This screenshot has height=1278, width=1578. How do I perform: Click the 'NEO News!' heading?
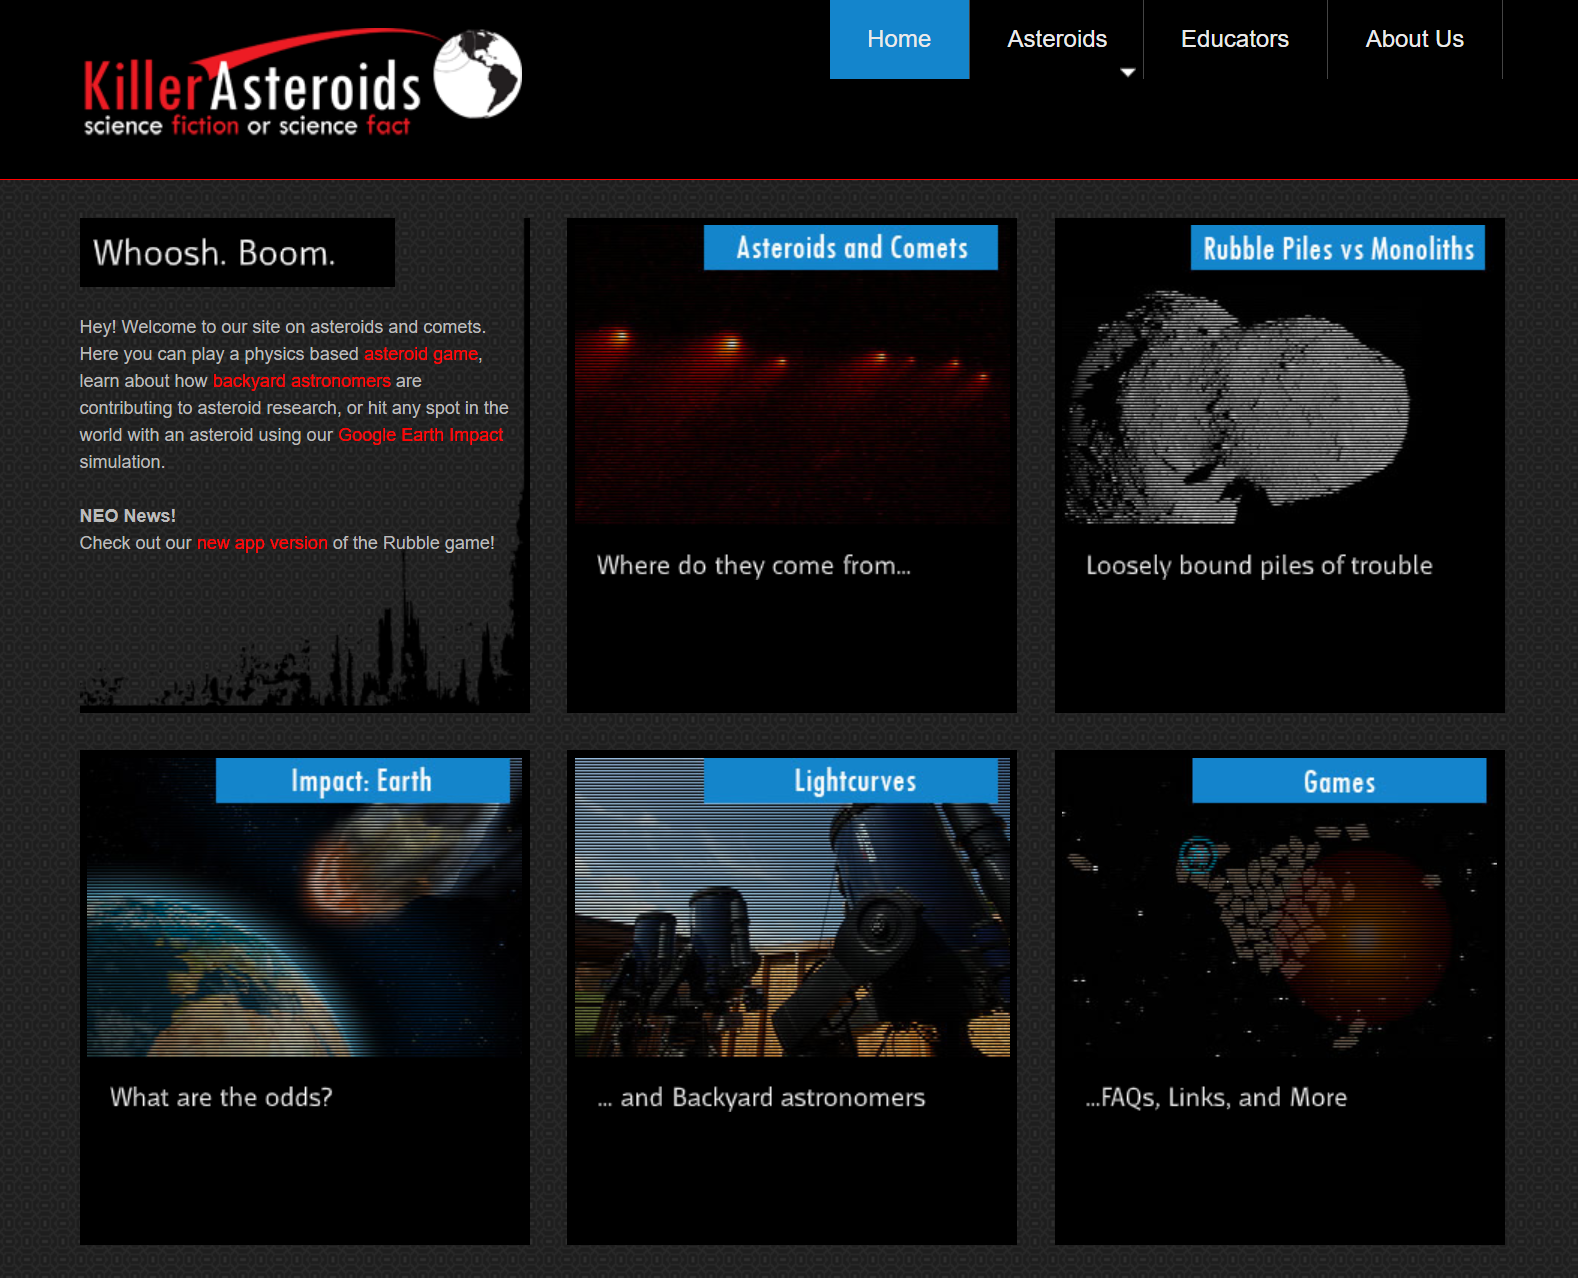point(128,516)
